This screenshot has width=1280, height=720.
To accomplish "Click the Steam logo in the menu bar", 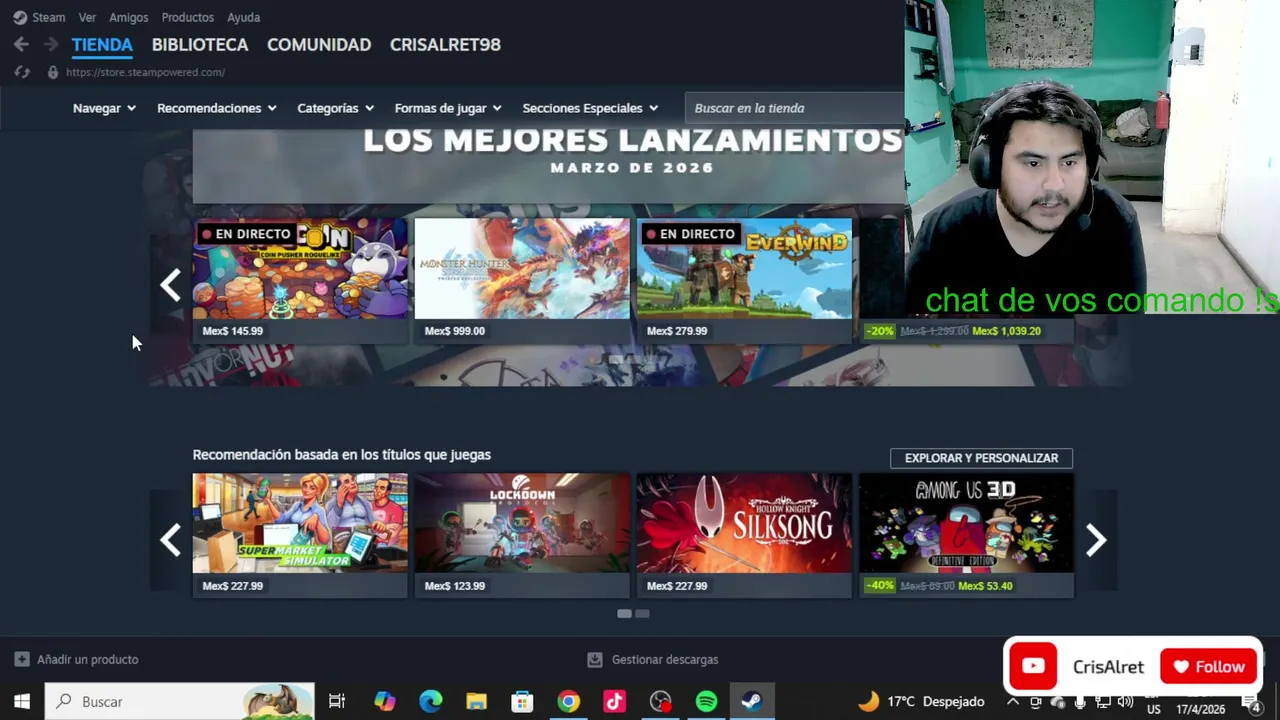I will coord(20,17).
